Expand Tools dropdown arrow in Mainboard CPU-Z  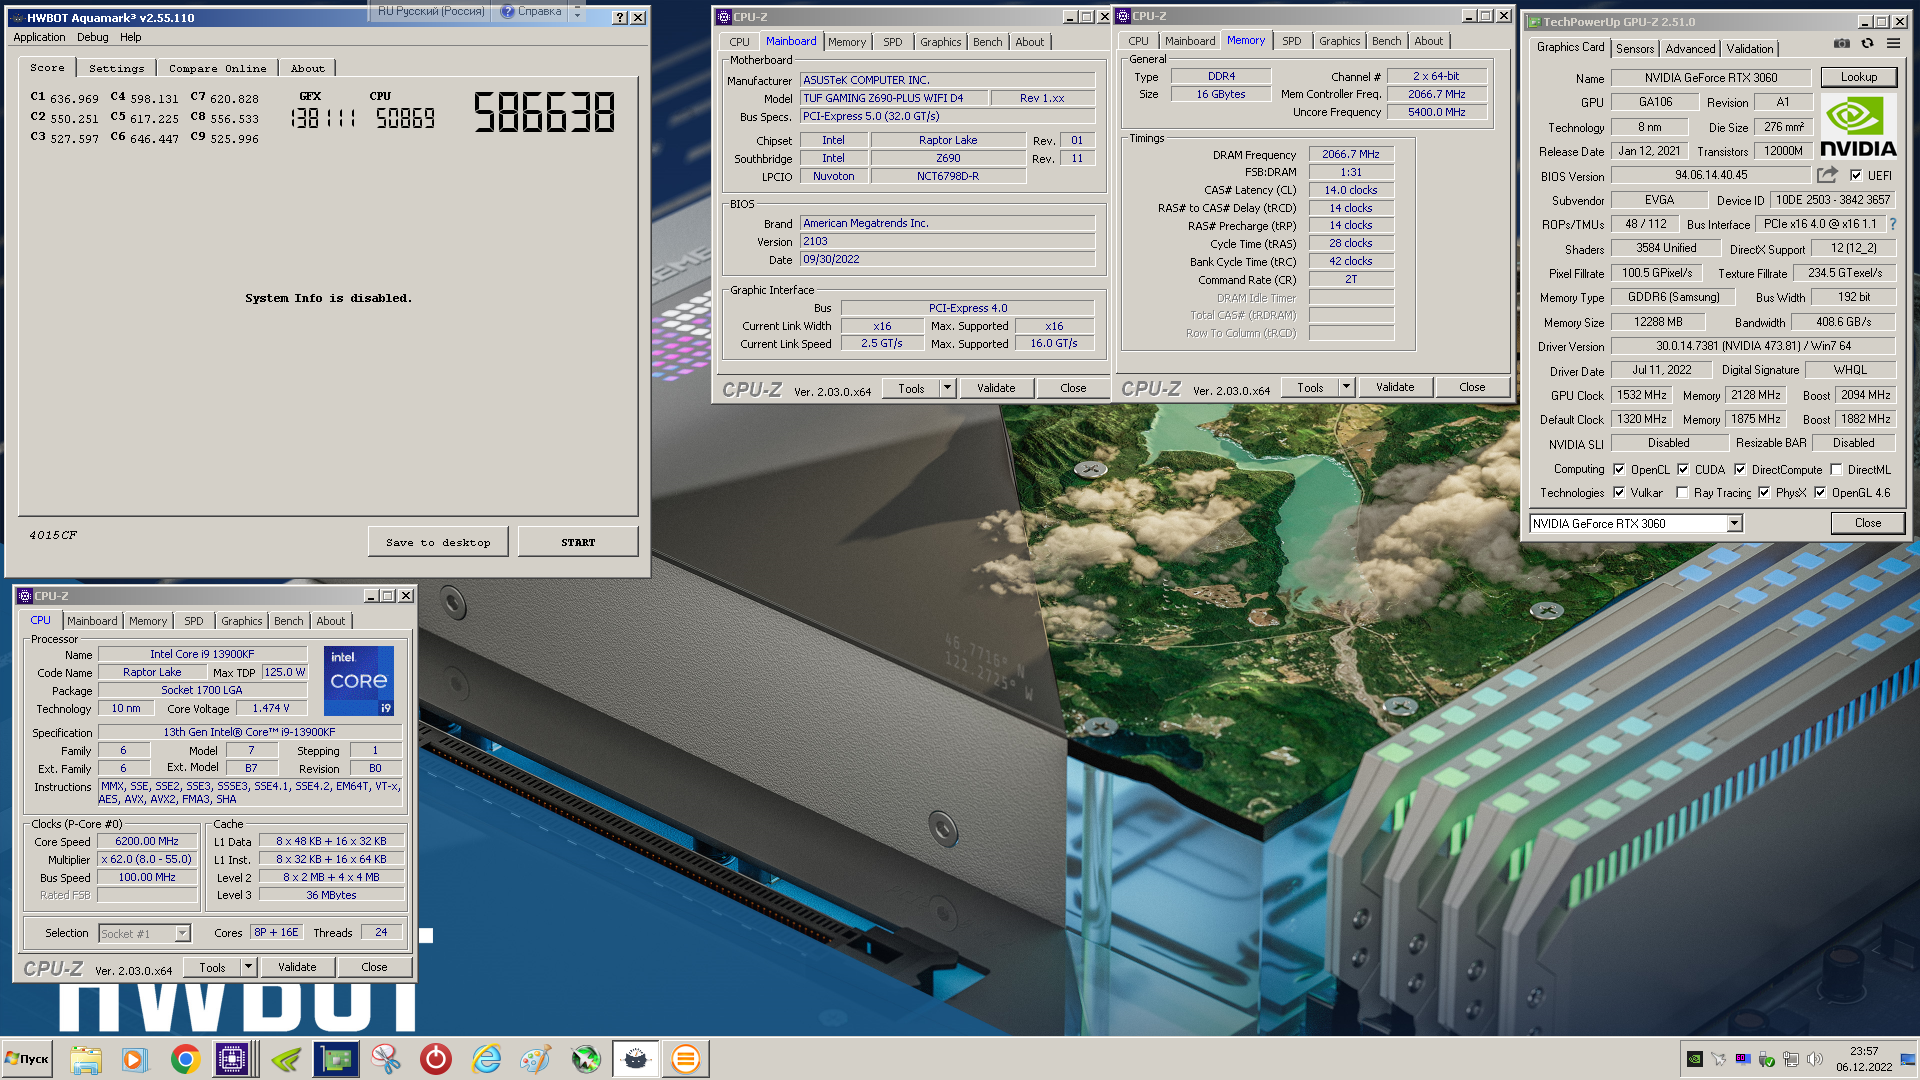click(x=947, y=387)
